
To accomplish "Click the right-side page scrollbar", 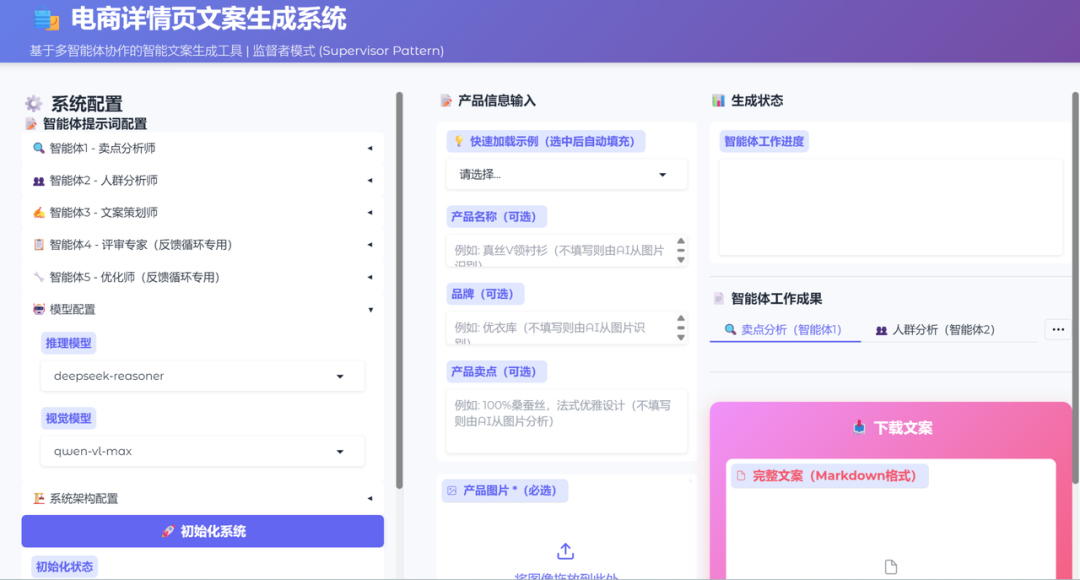I will (x=1076, y=288).
